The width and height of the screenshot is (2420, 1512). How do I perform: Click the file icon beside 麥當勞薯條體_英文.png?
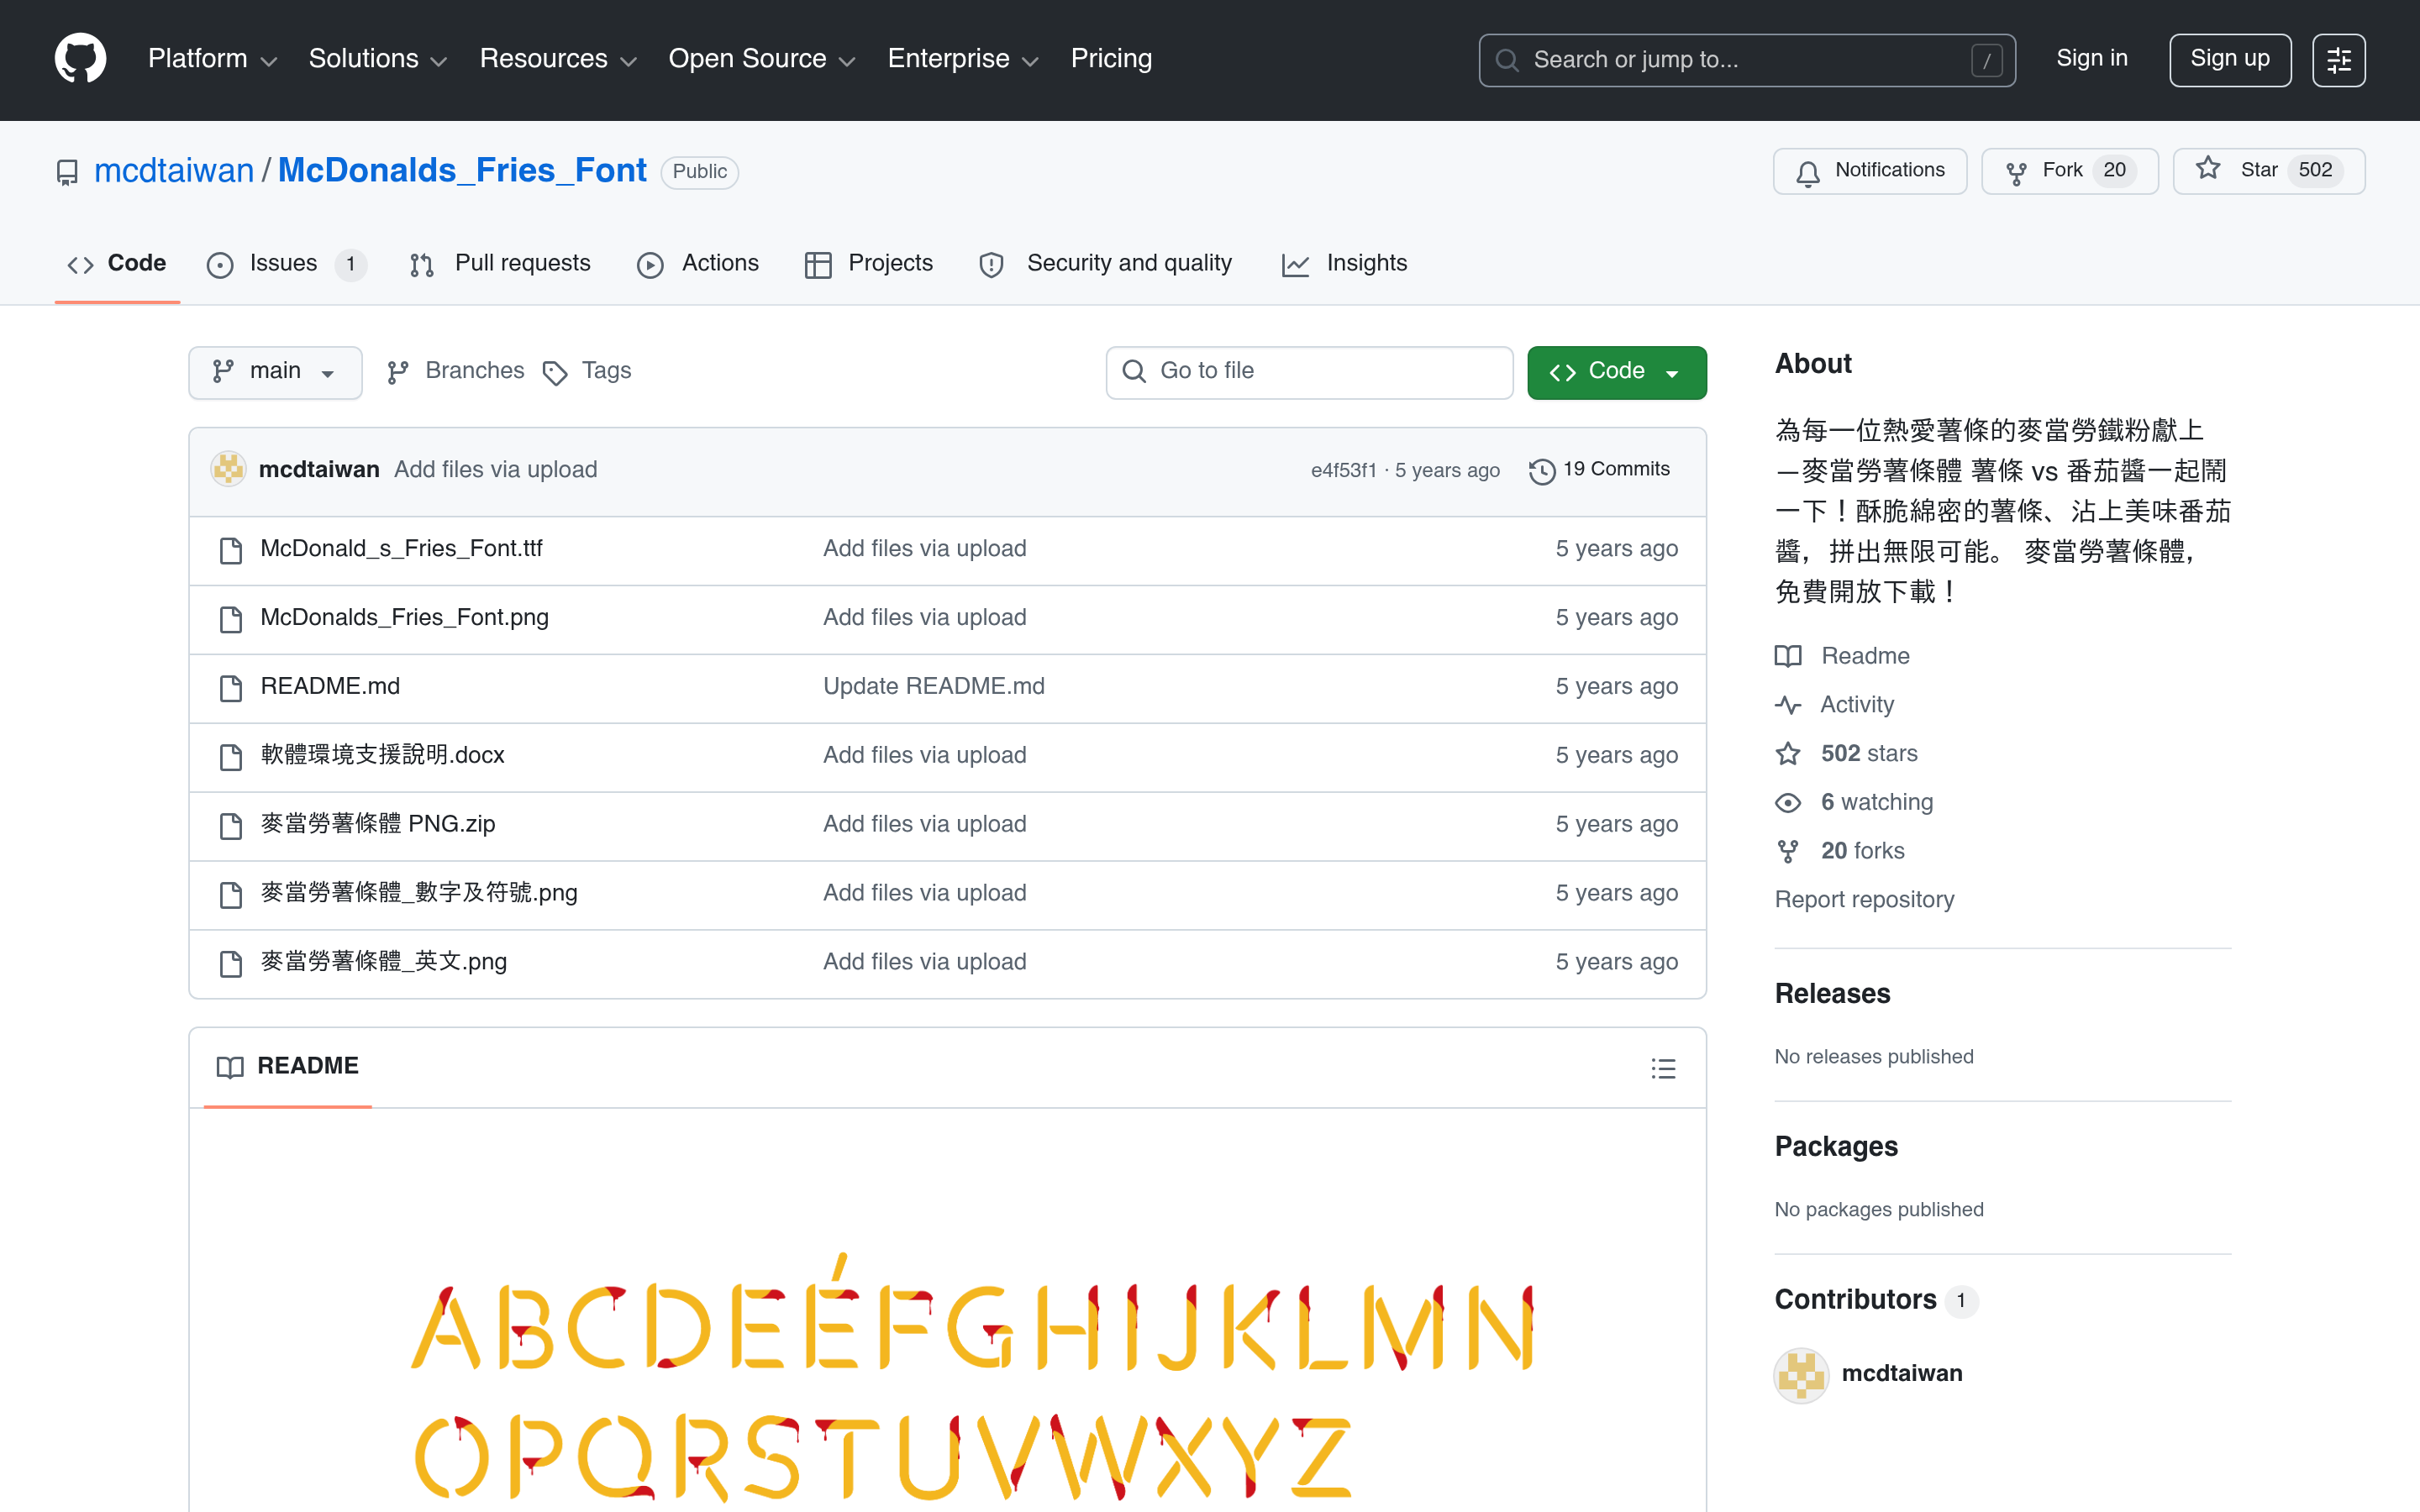pos(231,964)
